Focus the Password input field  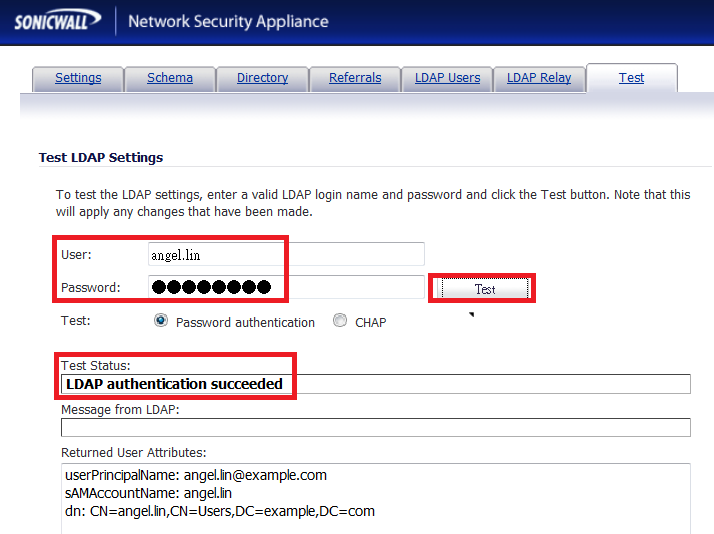pyautogui.click(x=285, y=287)
